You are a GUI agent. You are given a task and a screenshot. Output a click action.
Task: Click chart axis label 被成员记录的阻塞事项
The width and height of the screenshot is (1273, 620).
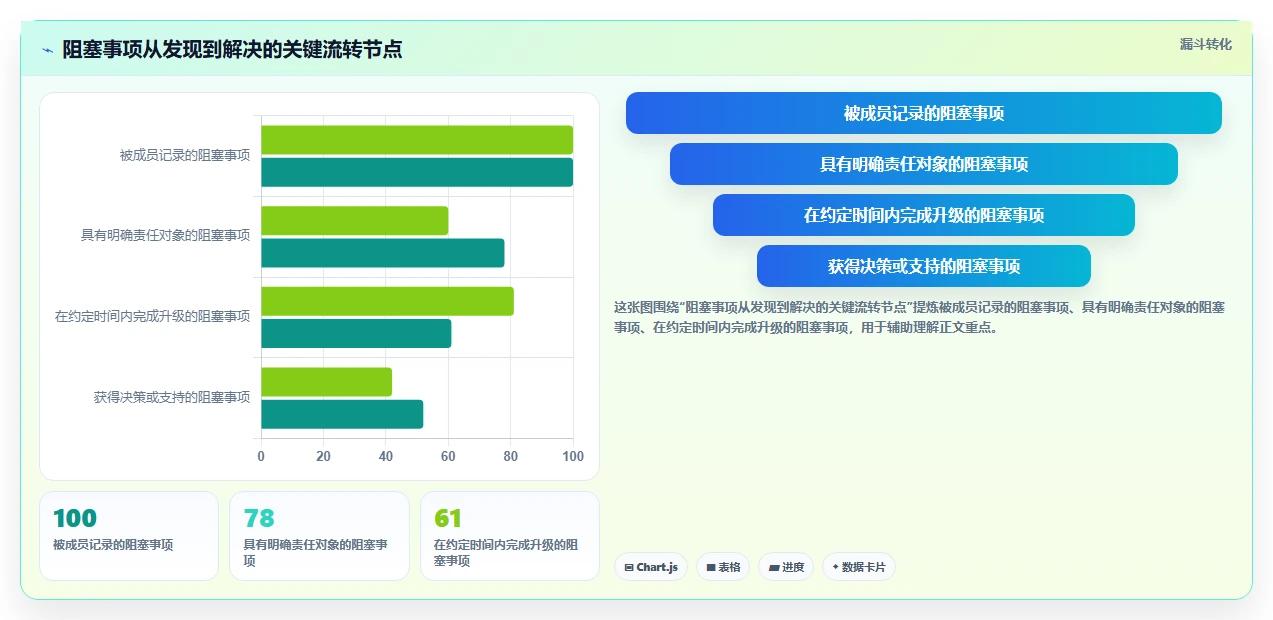point(185,155)
